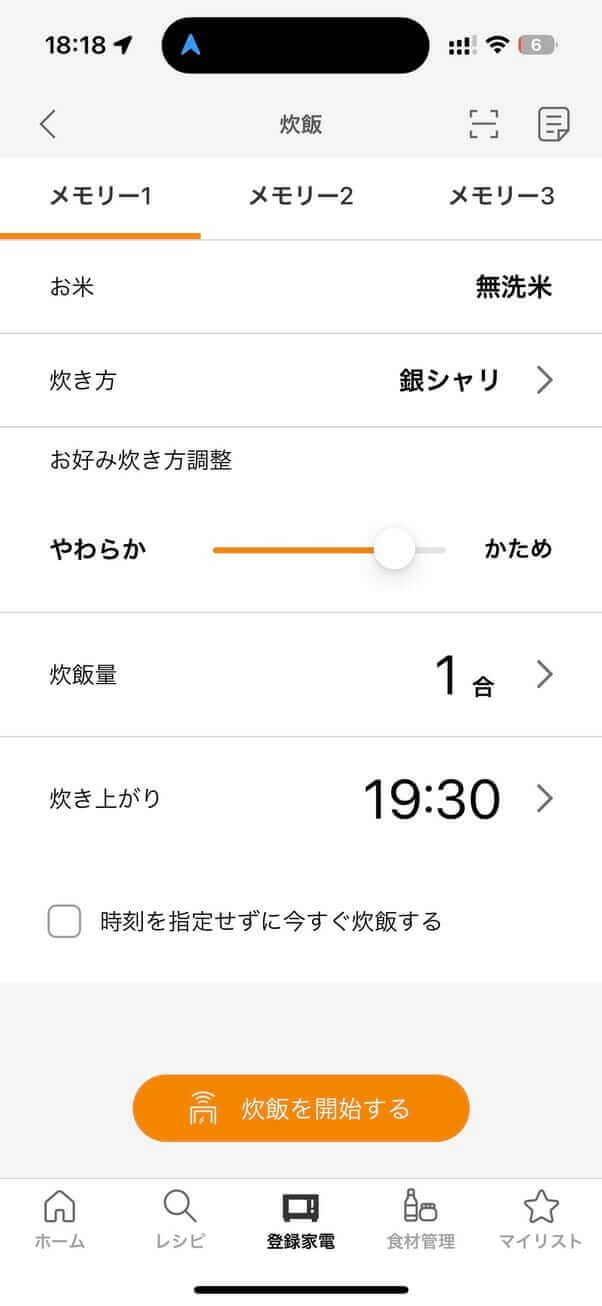Viewport: 602px width, 1306px height.
Task: Open the rice amount (炊飯量) selector
Action: click(545, 674)
